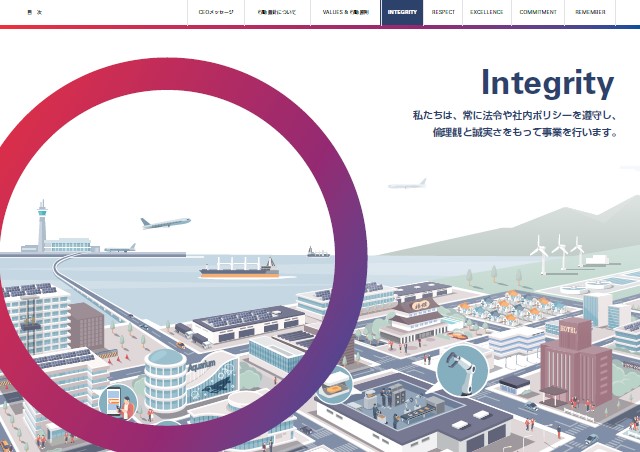Image resolution: width=640 pixels, height=452 pixels.
Task: Click the active INTEGRITY tab
Action: pyautogui.click(x=402, y=13)
